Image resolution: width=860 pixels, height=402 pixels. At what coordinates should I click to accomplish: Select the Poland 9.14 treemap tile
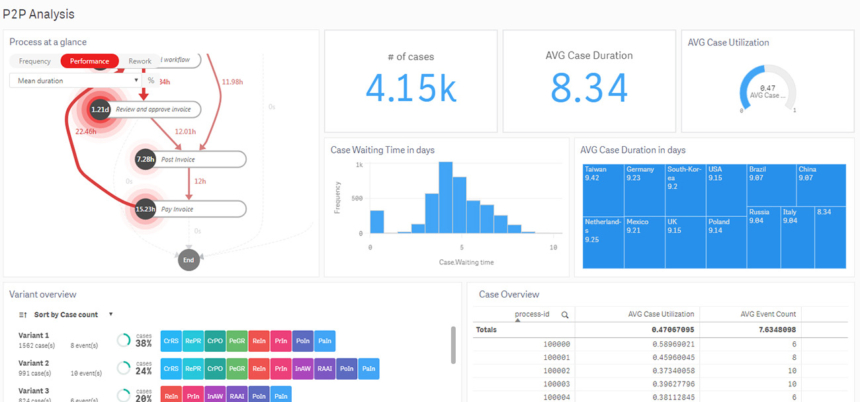pyautogui.click(x=726, y=242)
